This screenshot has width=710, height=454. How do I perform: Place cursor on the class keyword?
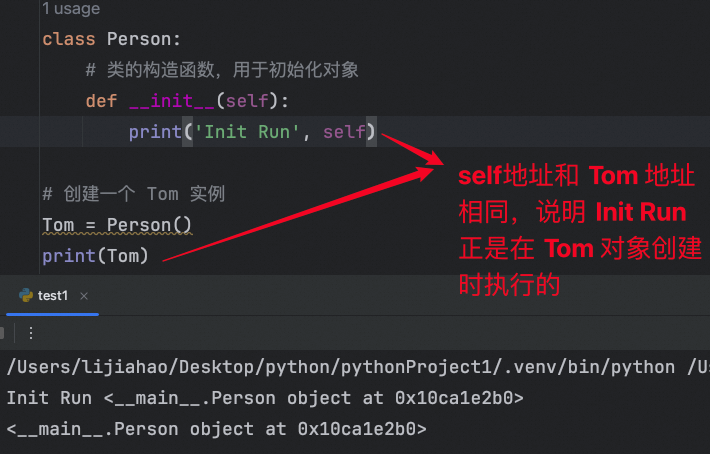click(69, 39)
